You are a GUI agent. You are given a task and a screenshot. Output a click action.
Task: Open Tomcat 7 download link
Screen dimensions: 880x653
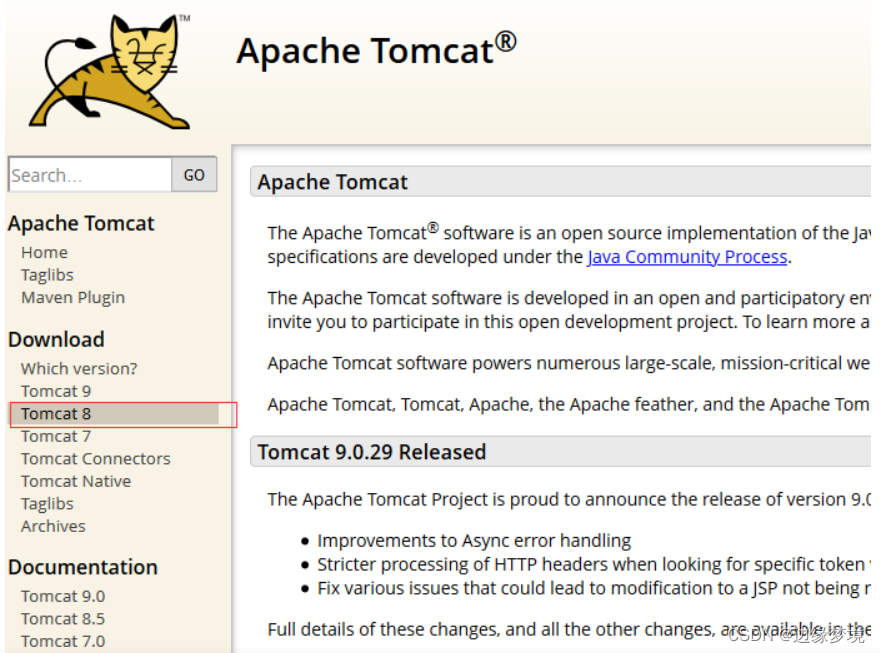click(56, 436)
